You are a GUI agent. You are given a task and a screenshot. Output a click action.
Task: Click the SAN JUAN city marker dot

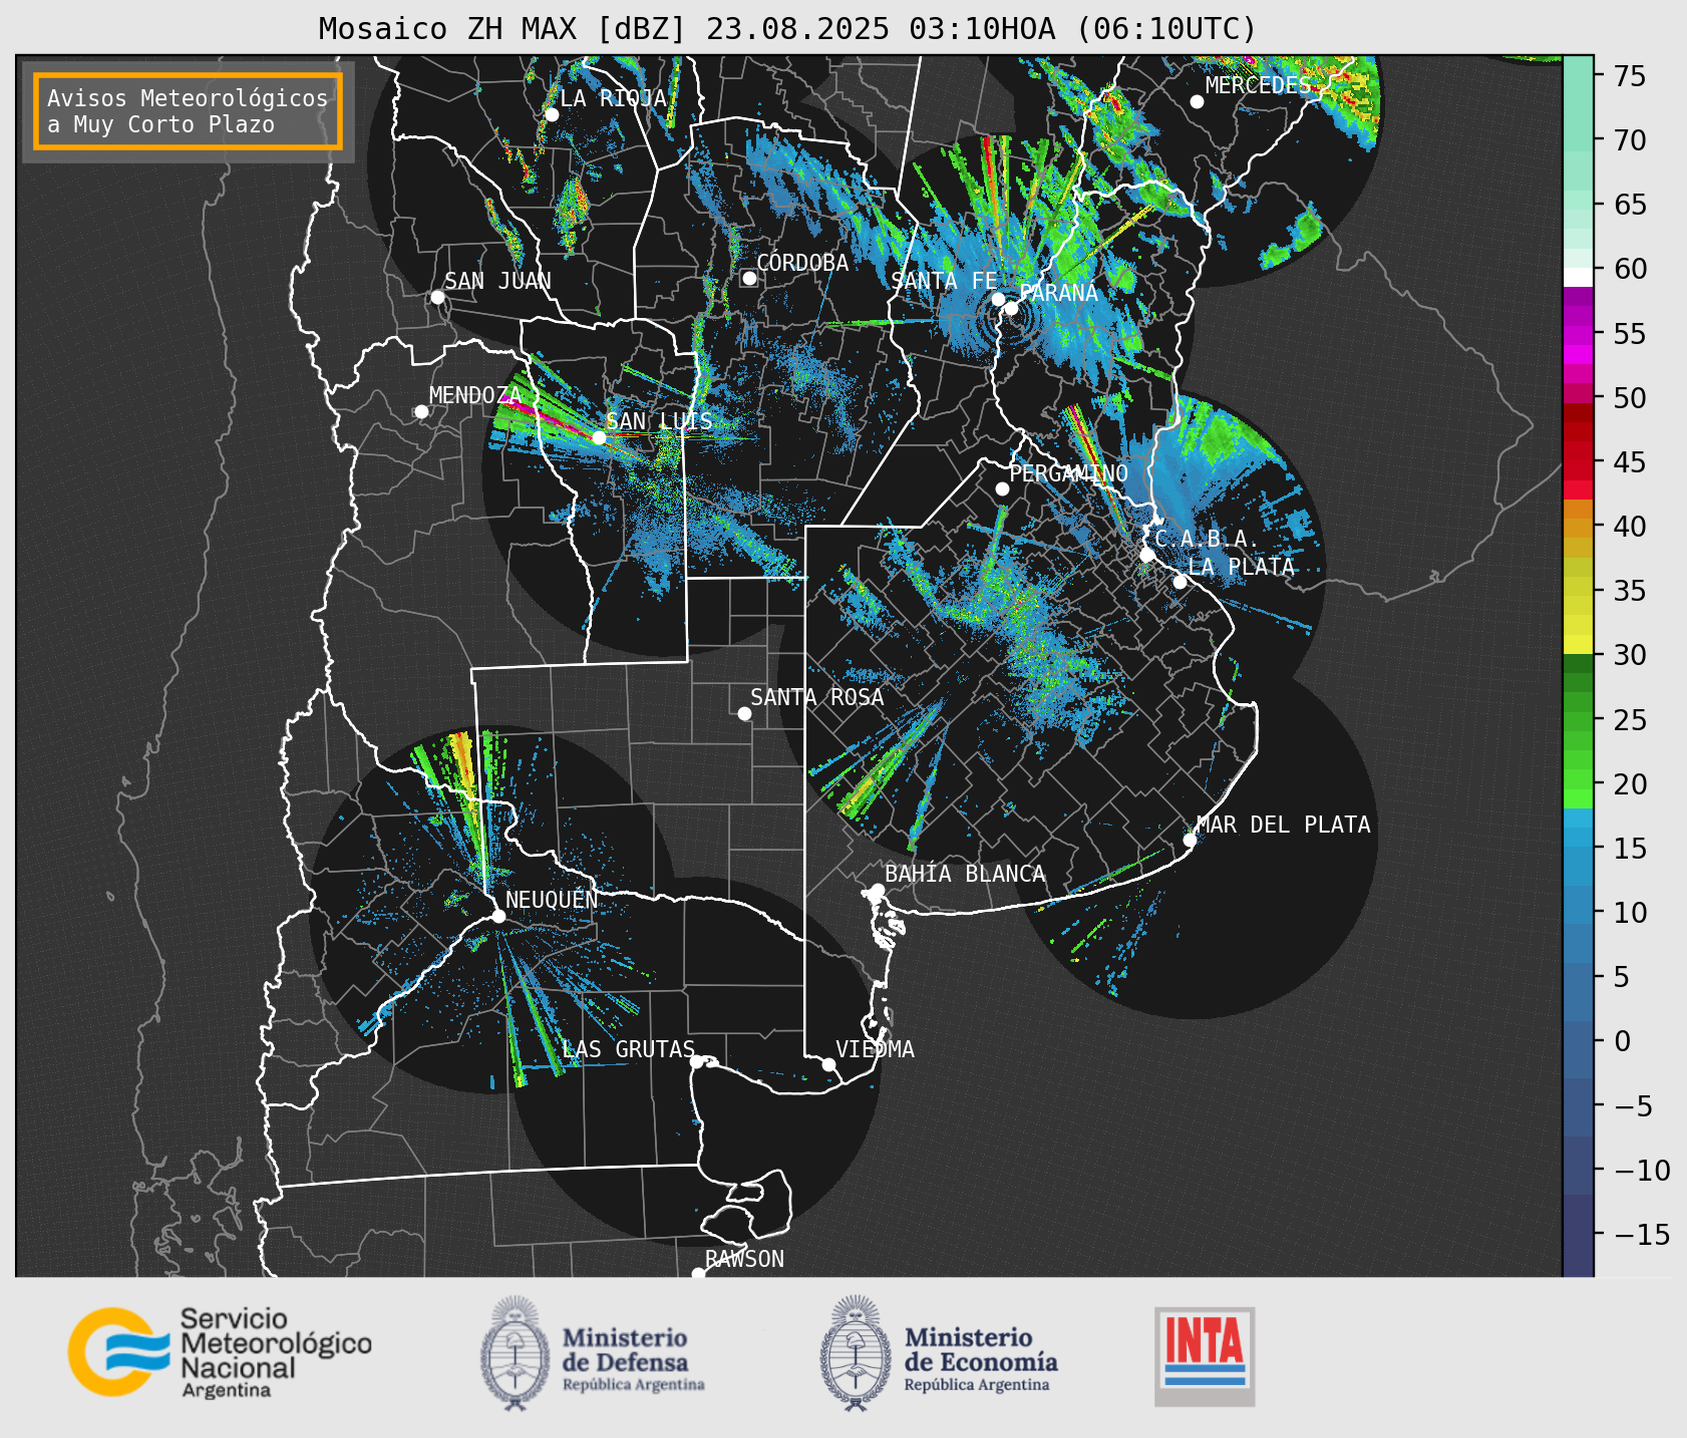point(437,297)
